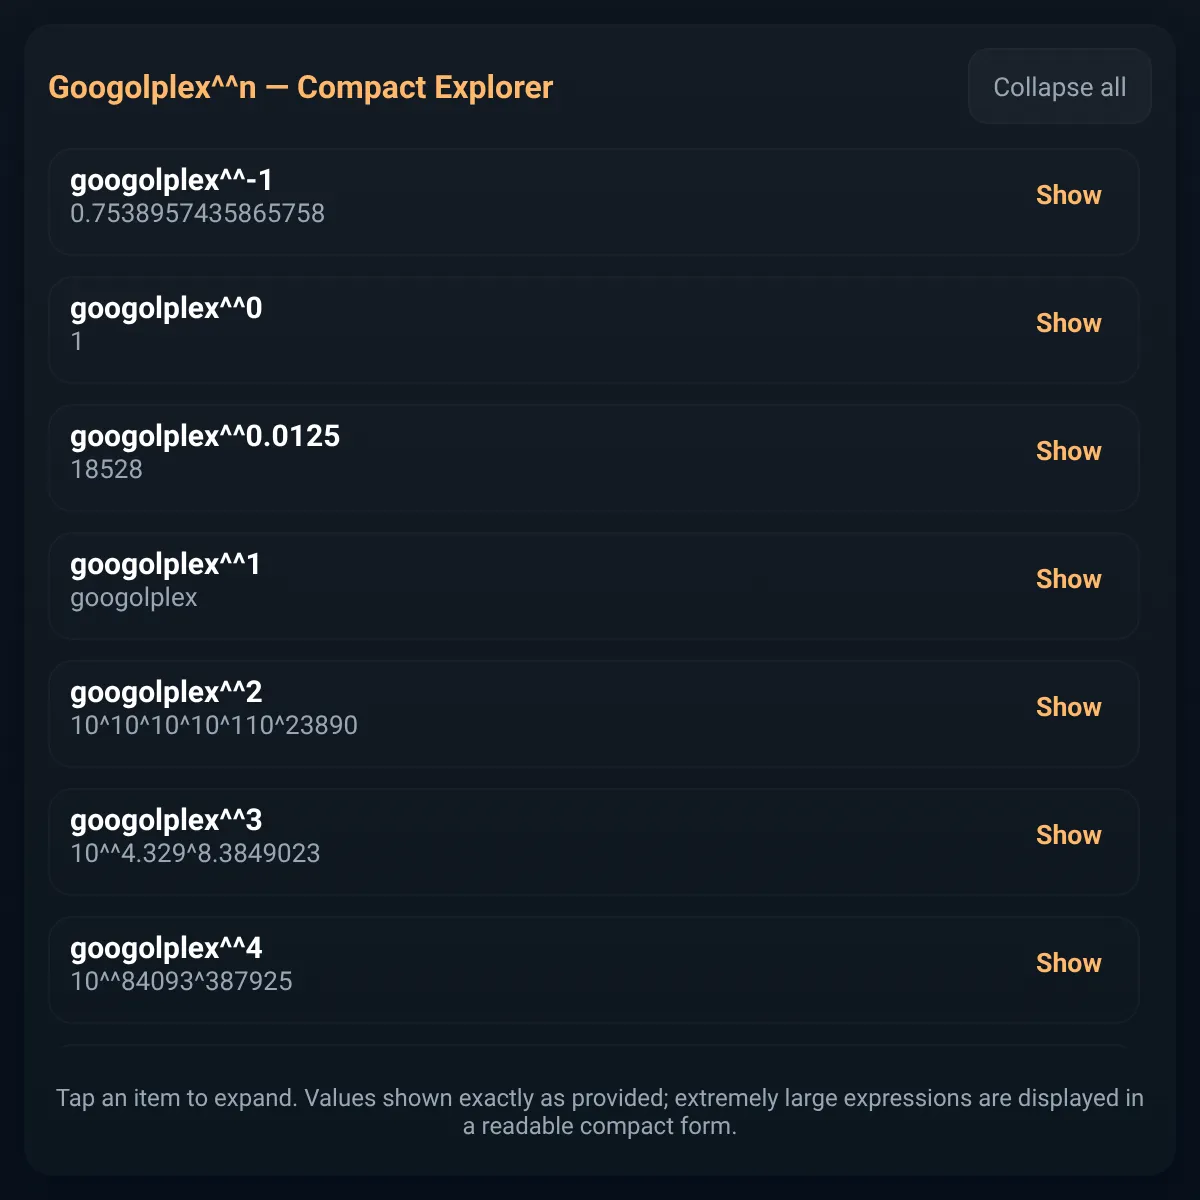This screenshot has height=1200, width=1200.
Task: Tap the googolplex^^4 row title
Action: tap(166, 949)
